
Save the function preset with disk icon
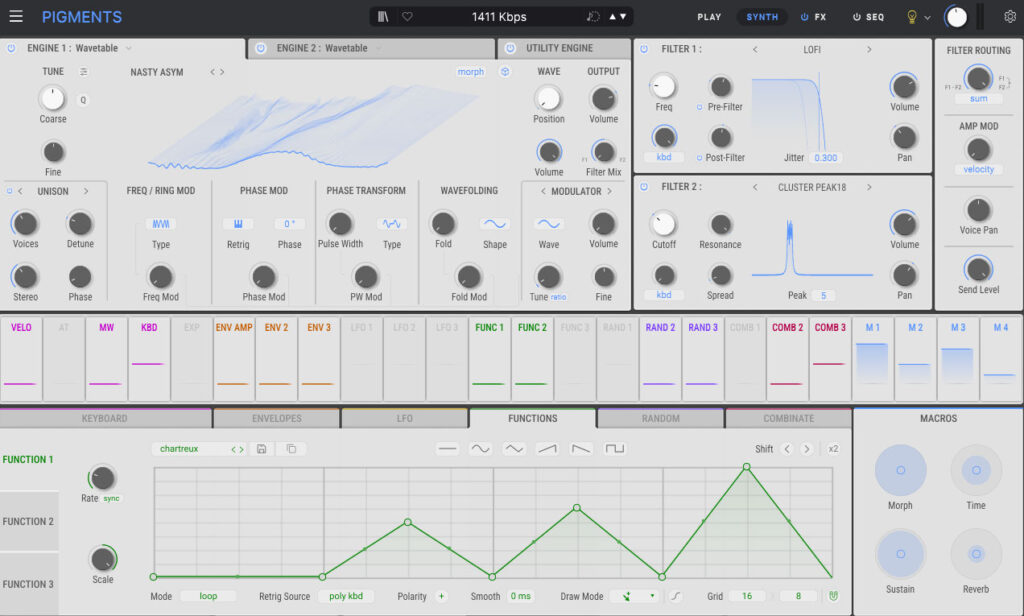point(261,449)
